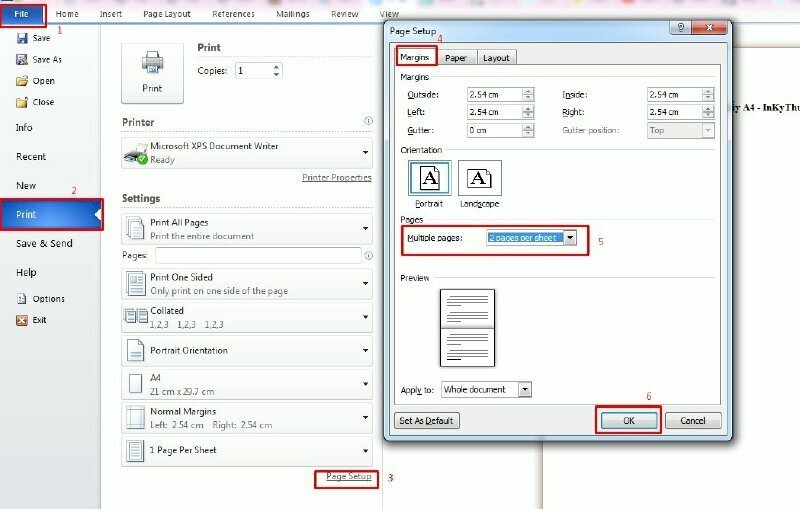Switch to the Paper tab
The image size is (800, 509).
point(456,58)
